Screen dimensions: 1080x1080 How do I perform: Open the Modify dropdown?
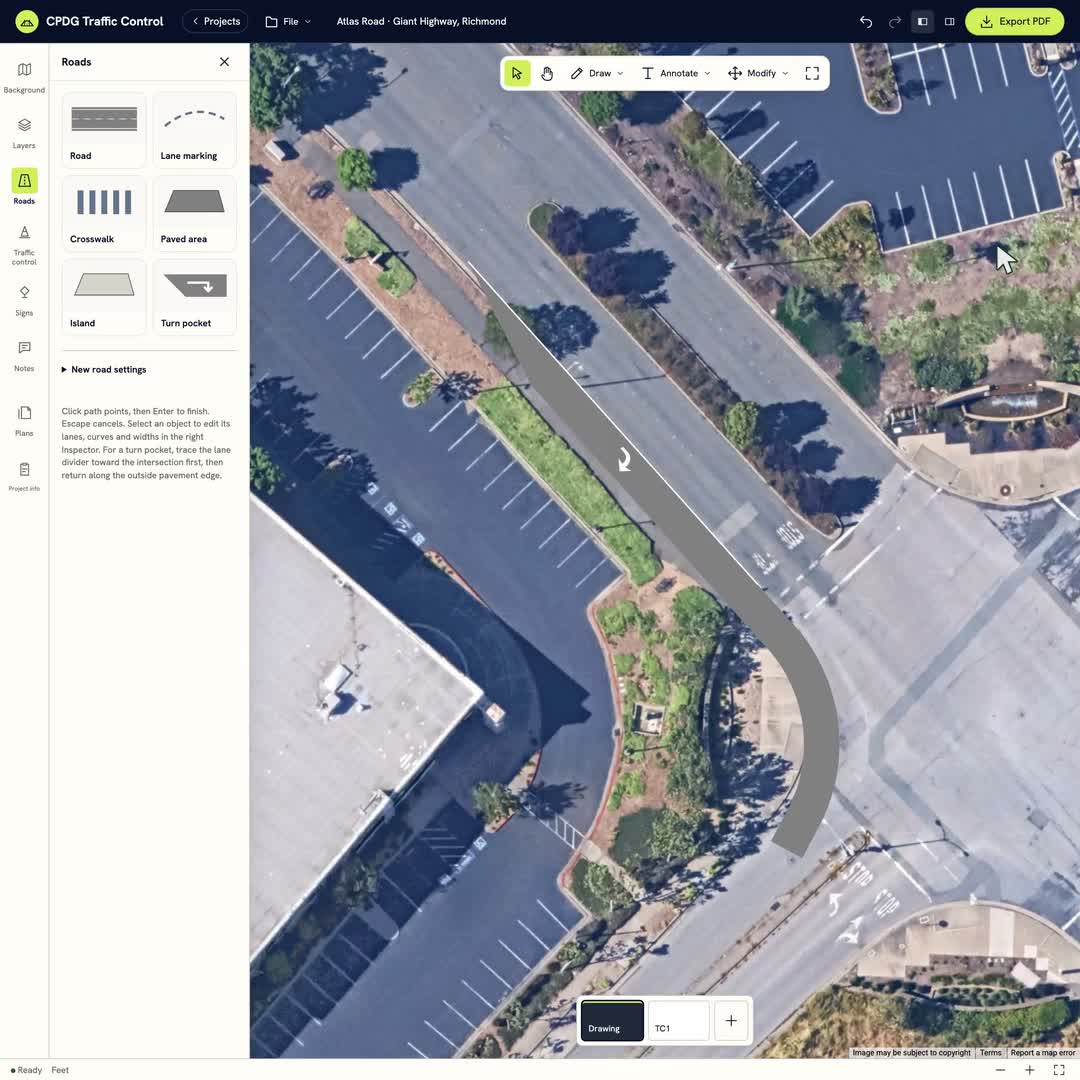pyautogui.click(x=758, y=73)
